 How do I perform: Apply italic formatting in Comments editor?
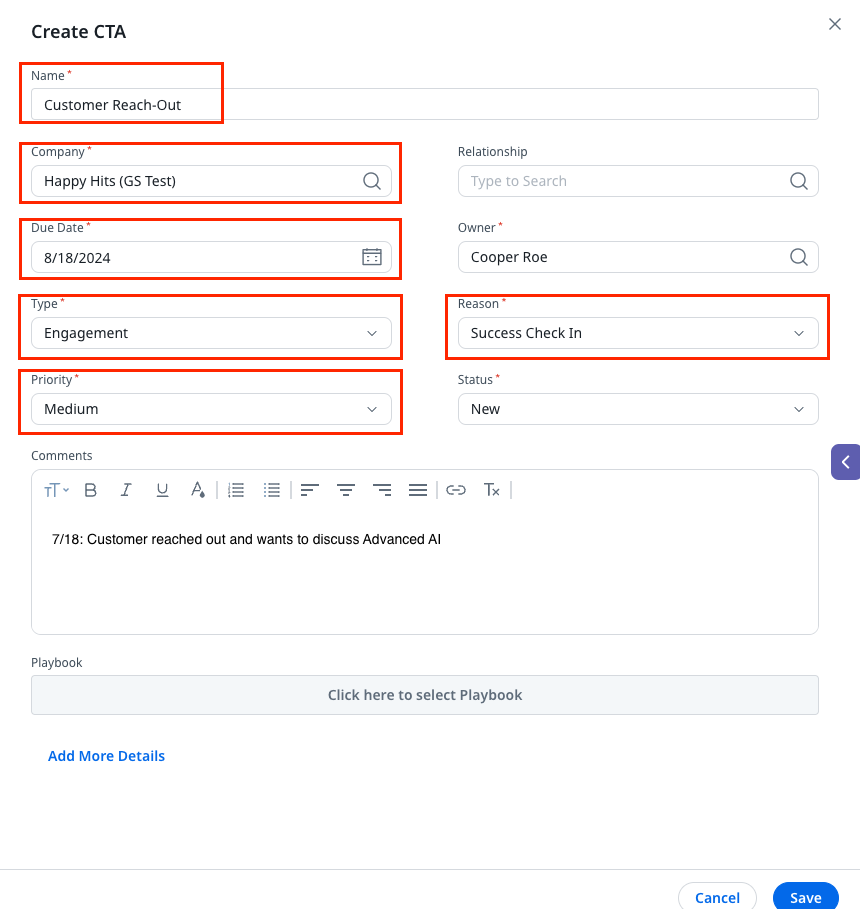point(126,490)
